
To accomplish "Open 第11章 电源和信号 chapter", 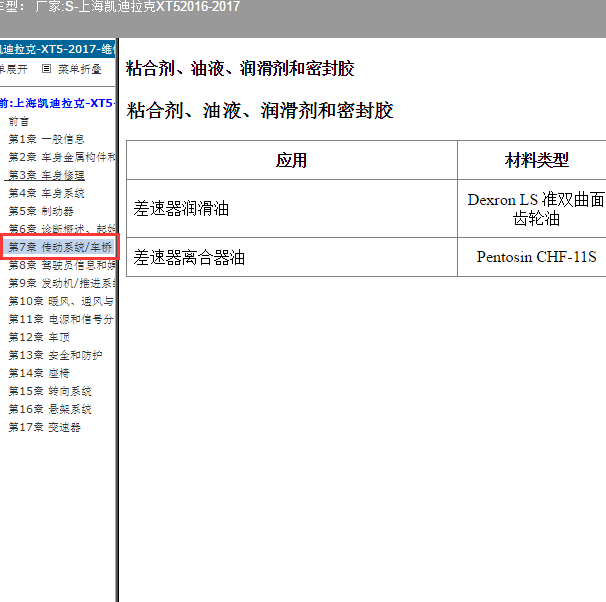I will coord(61,319).
